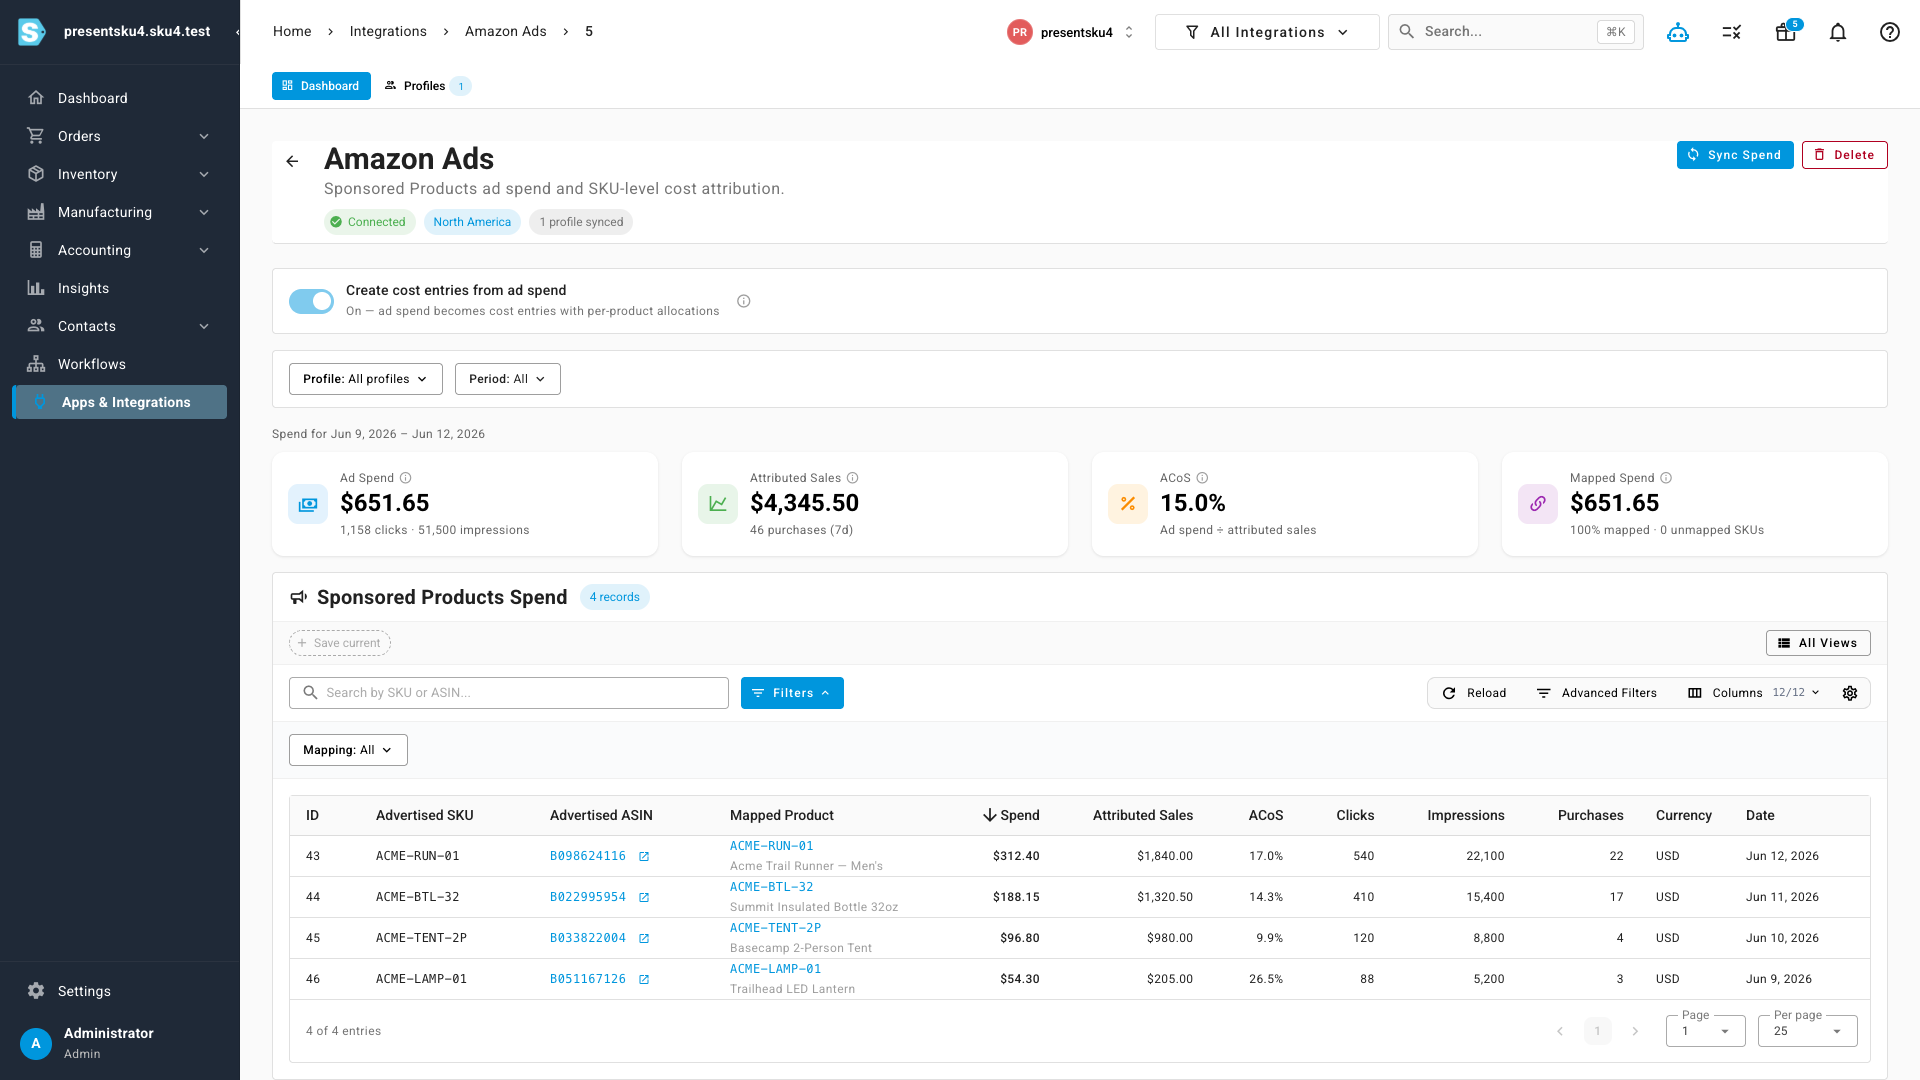
Task: Click the Delete button
Action: pyautogui.click(x=1845, y=155)
